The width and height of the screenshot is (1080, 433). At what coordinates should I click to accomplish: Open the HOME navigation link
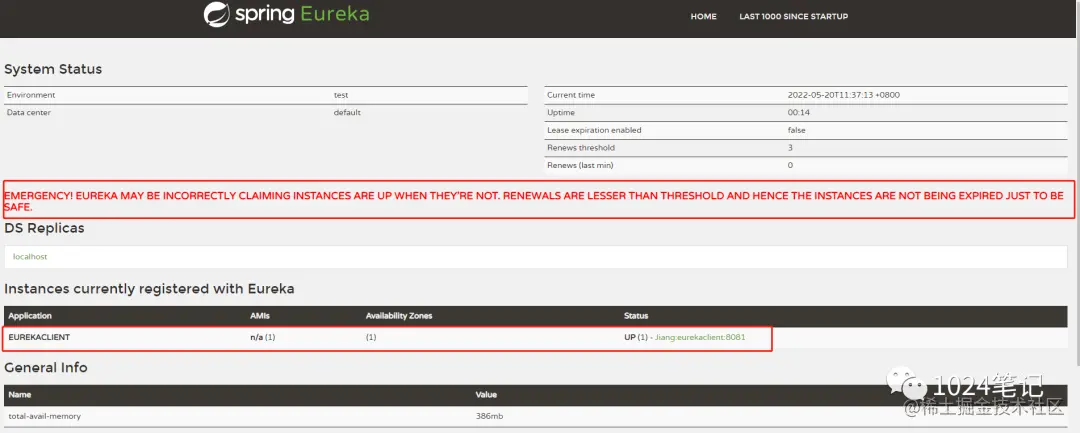coord(703,17)
